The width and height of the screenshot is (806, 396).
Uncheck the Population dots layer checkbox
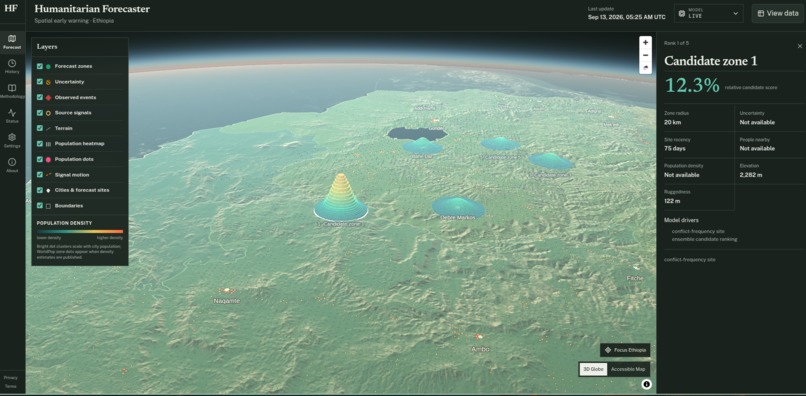tap(40, 159)
